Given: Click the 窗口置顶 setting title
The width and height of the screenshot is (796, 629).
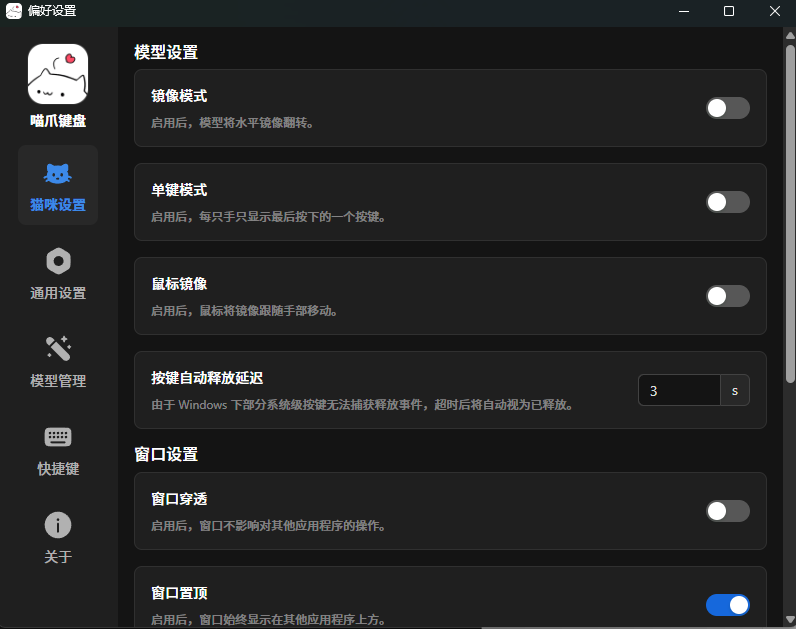Looking at the screenshot, I should 179,593.
